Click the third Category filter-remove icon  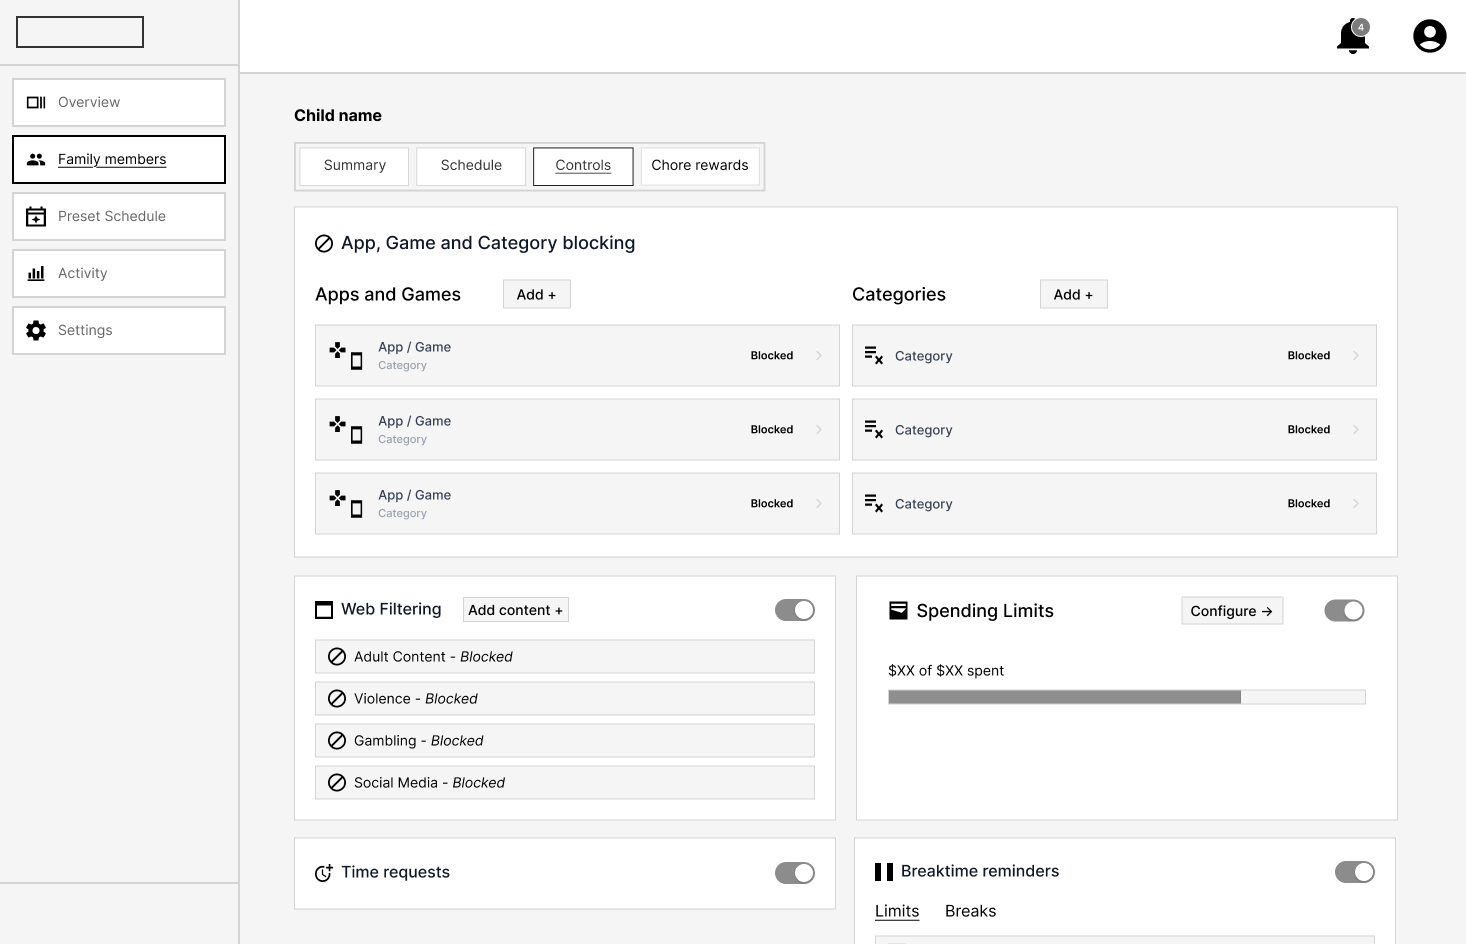tap(874, 503)
